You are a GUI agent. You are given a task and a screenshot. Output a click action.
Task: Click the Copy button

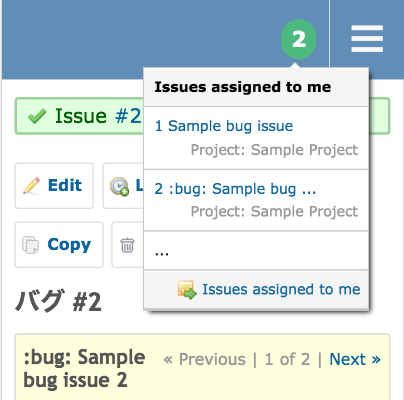[x=59, y=245]
